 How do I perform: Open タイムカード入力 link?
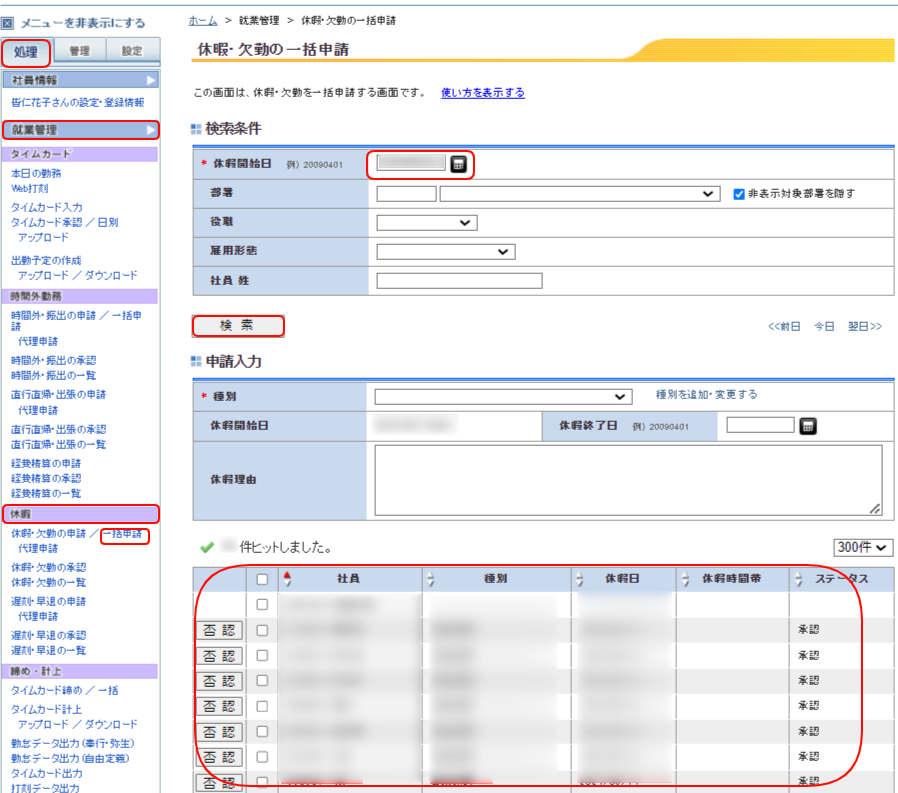(x=46, y=207)
